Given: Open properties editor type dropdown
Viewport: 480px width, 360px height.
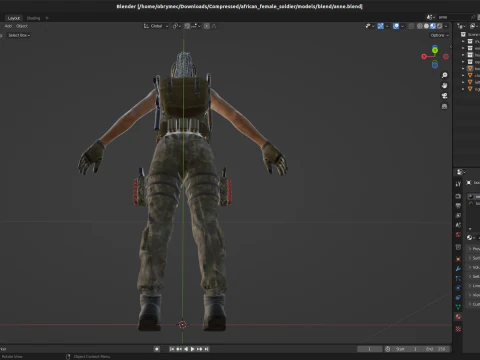Looking at the screenshot, I should pyautogui.click(x=461, y=172).
